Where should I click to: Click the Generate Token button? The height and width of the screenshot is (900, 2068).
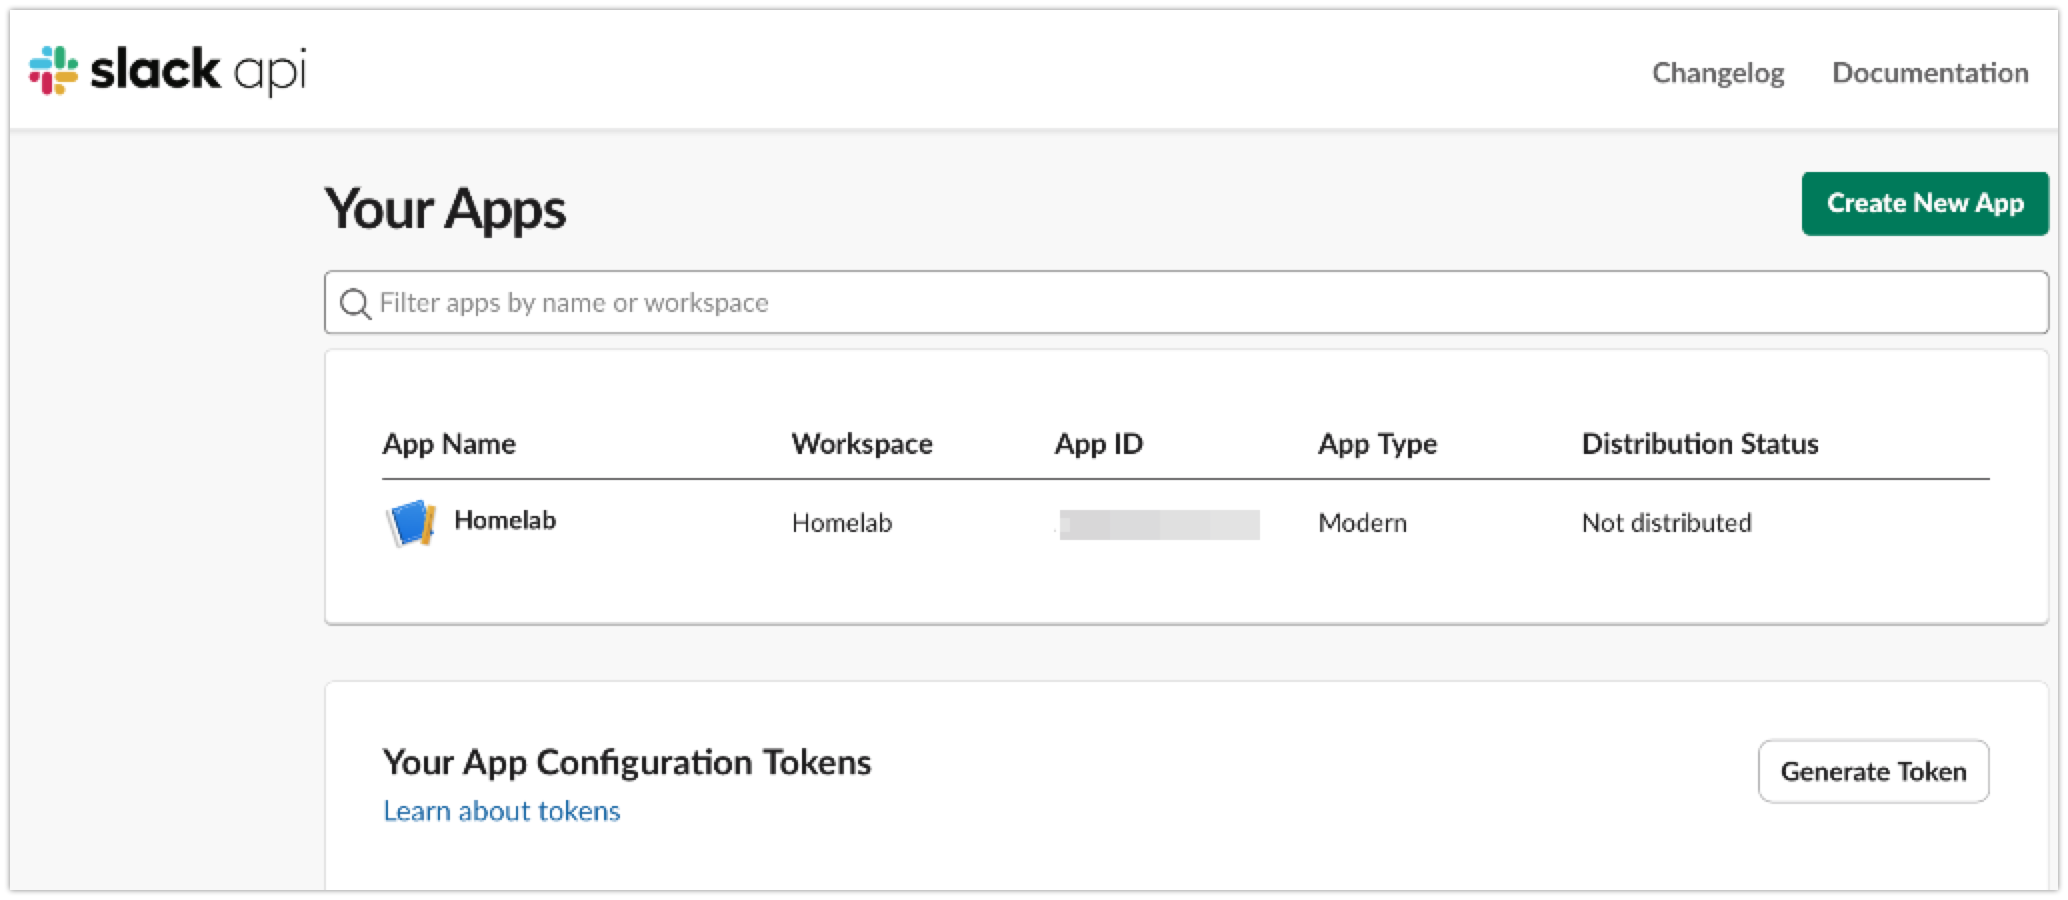(1873, 771)
